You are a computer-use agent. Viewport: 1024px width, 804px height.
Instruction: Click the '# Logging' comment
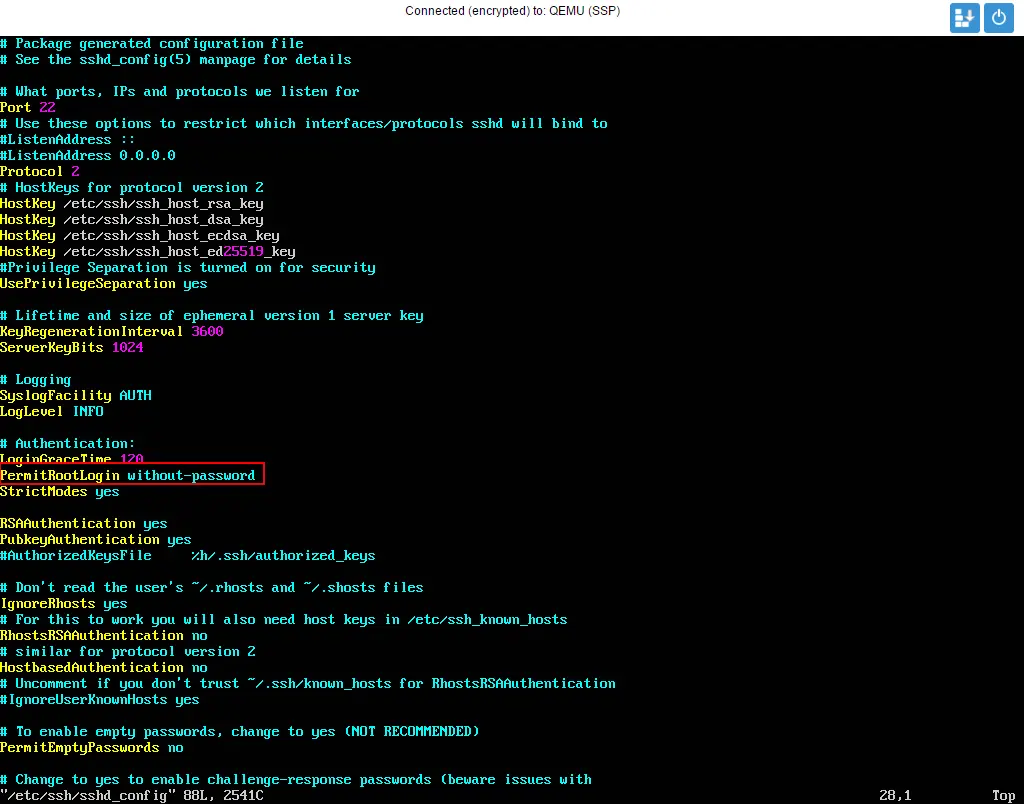pos(36,379)
